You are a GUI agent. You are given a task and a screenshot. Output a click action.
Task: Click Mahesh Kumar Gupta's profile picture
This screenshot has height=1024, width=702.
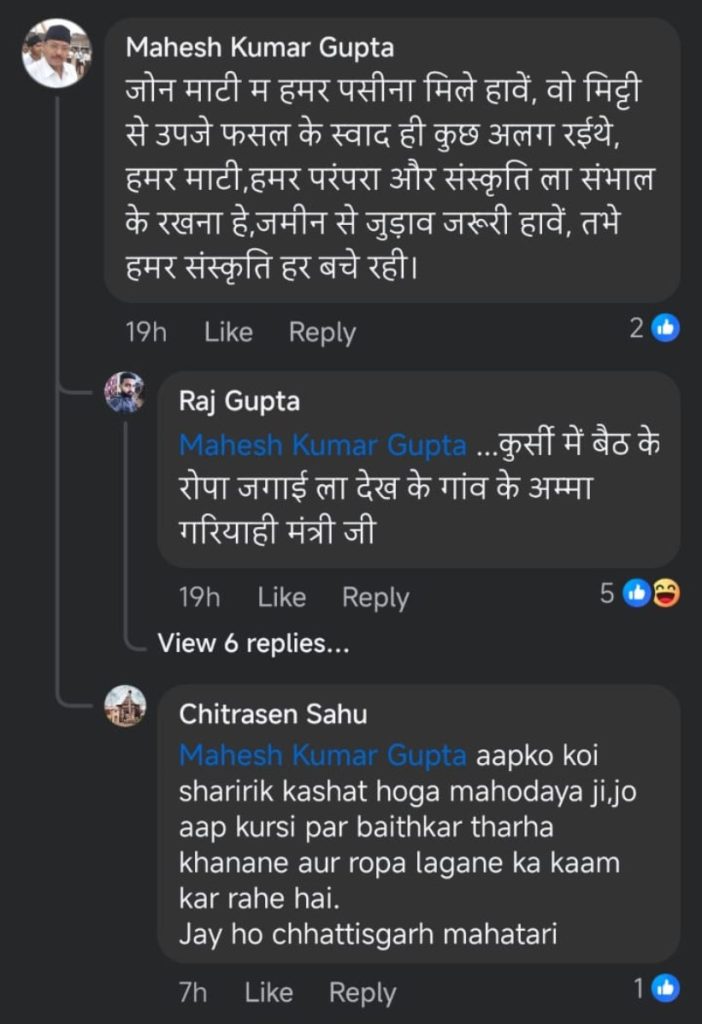coord(56,53)
